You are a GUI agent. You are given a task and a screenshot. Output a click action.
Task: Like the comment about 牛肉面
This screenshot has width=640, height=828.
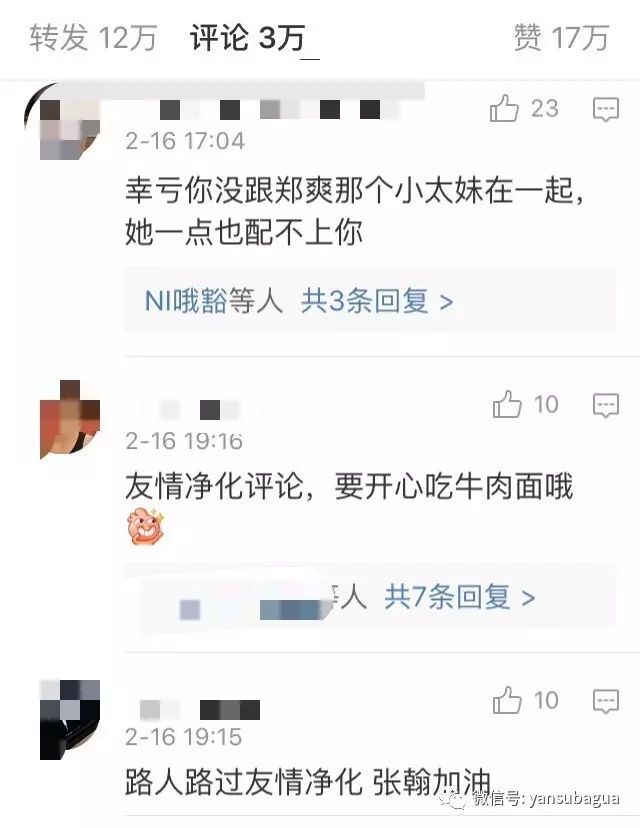[507, 404]
